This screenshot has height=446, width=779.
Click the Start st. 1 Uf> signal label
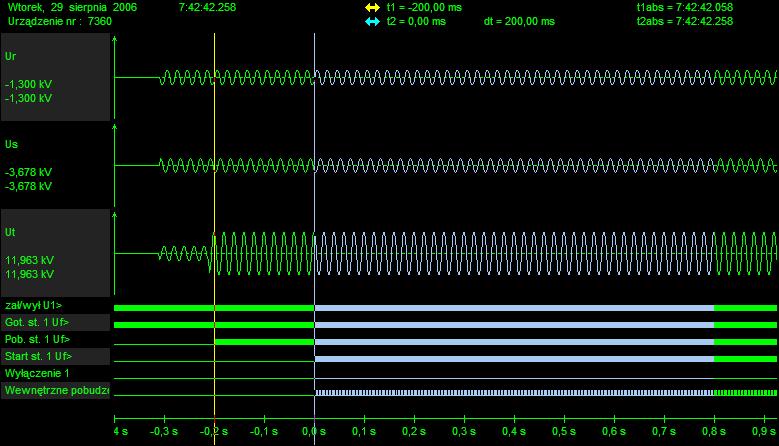coord(38,356)
